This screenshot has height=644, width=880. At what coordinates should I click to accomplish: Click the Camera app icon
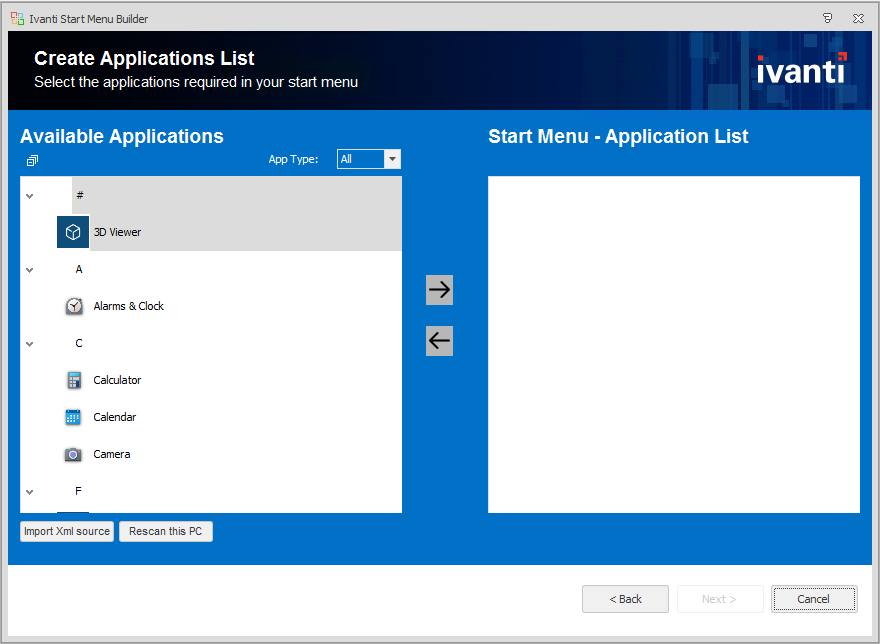pyautogui.click(x=73, y=454)
